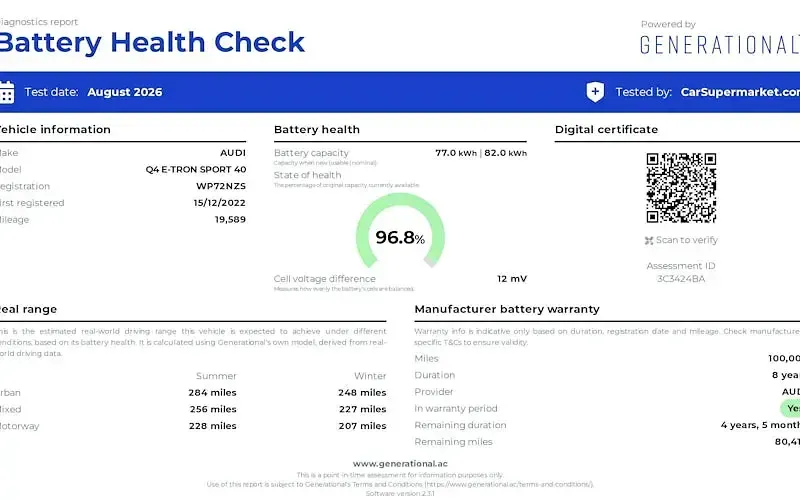Click the 12 mV cell voltage difference value
800x500 pixels.
coord(512,279)
